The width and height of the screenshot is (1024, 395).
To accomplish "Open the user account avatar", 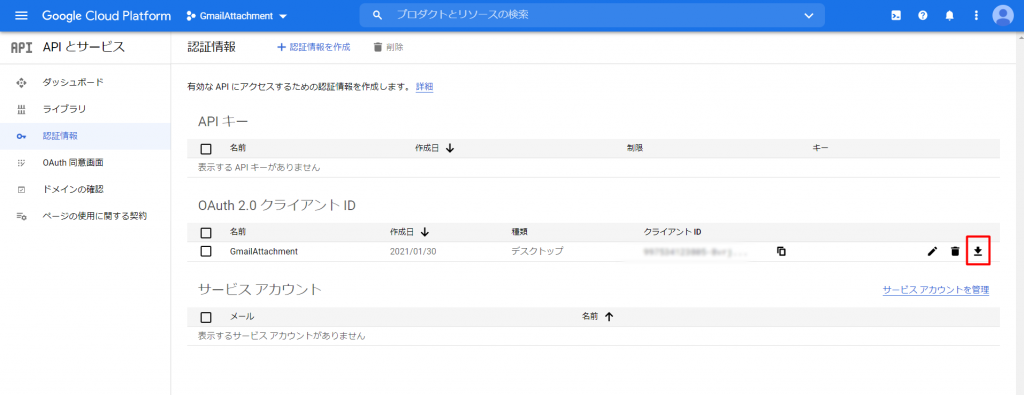I will tap(1002, 16).
